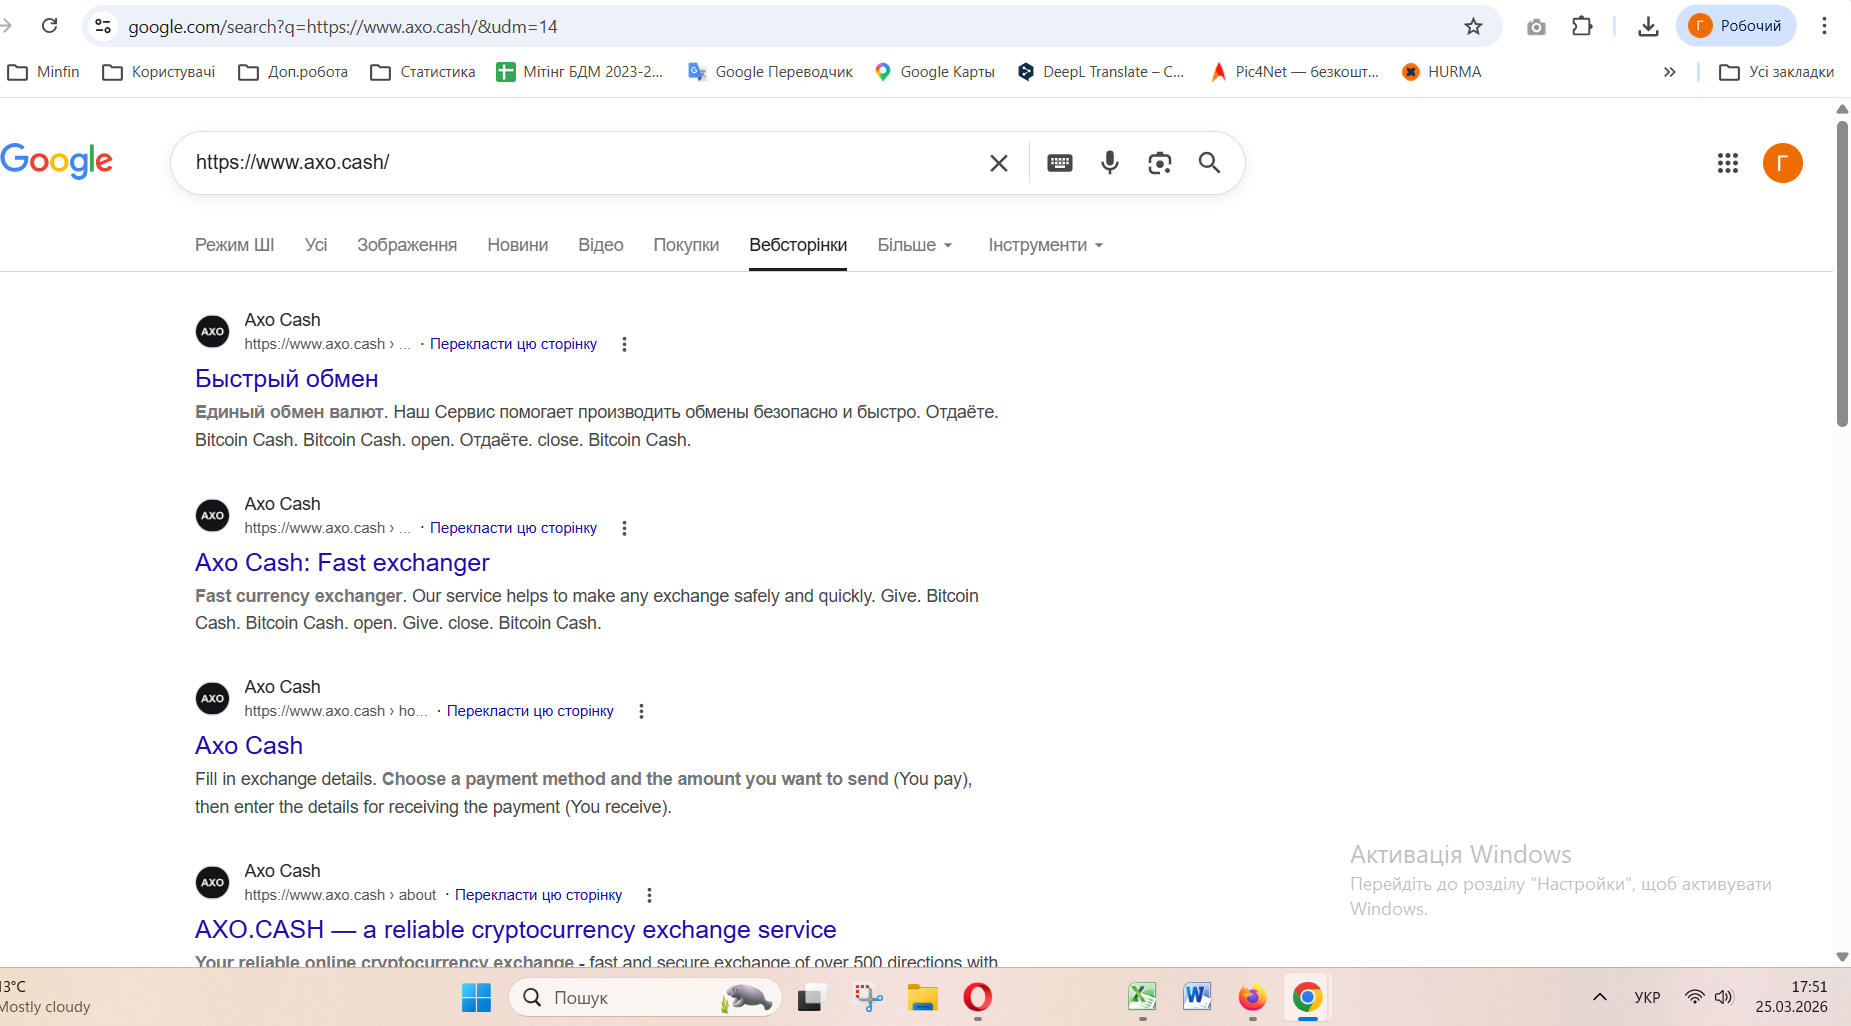Open more options for Быстрый обмен result
Screen dimensions: 1851x1026
[624, 344]
